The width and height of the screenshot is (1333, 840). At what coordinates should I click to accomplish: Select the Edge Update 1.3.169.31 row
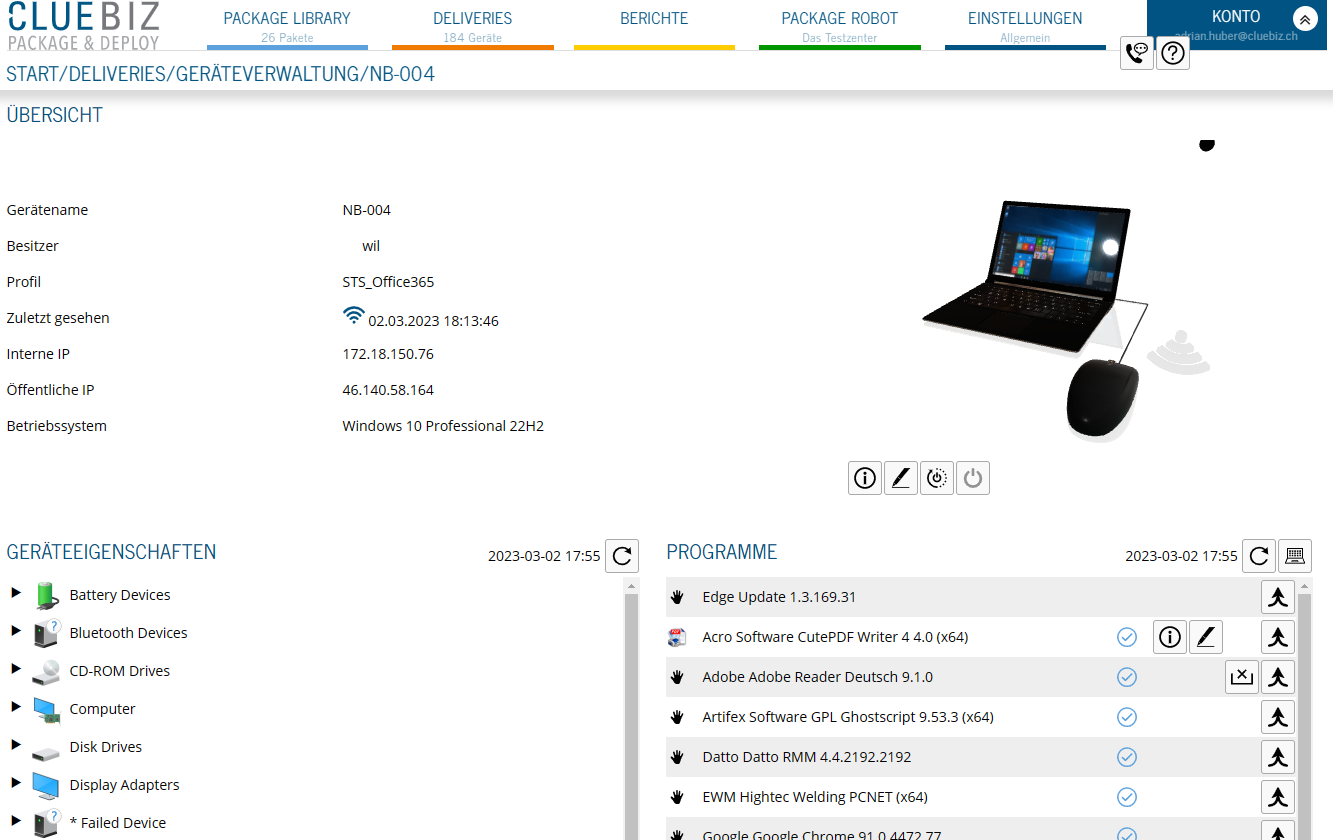click(x=981, y=597)
